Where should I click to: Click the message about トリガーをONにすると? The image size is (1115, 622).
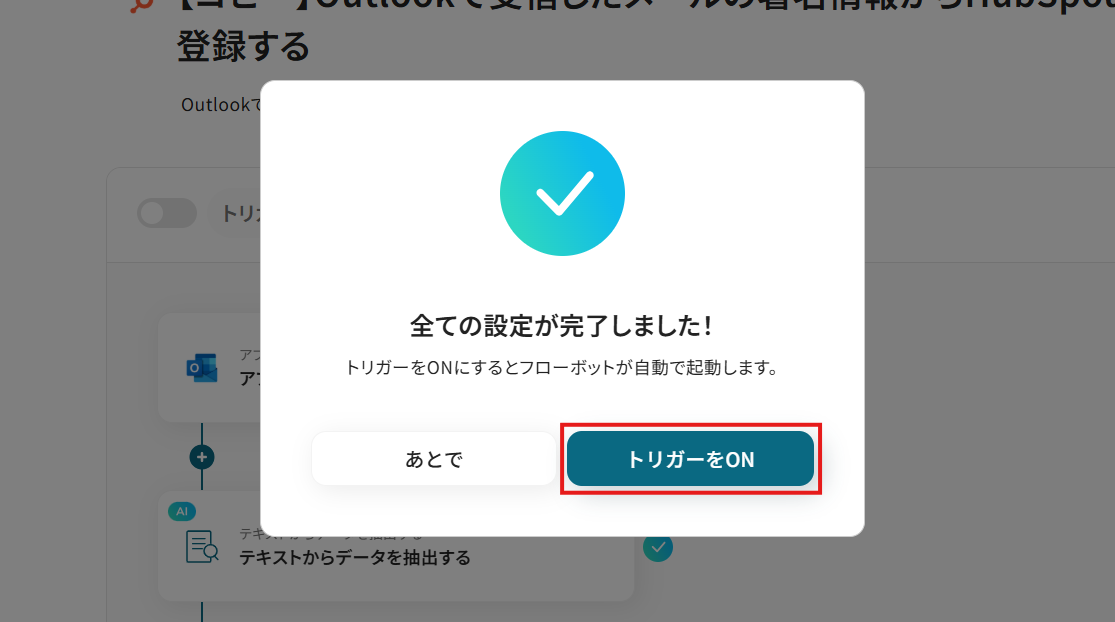click(x=562, y=368)
